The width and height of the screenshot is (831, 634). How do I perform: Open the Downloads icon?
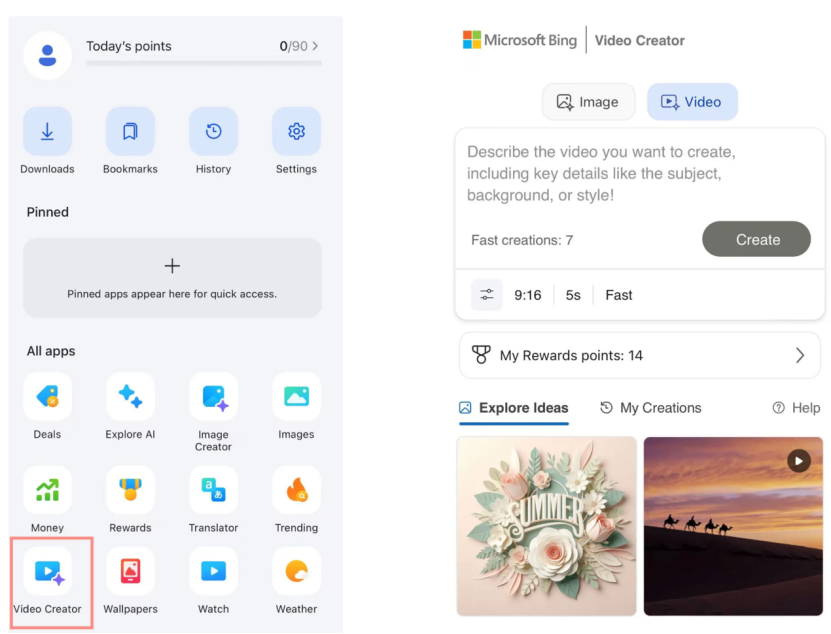coord(47,131)
